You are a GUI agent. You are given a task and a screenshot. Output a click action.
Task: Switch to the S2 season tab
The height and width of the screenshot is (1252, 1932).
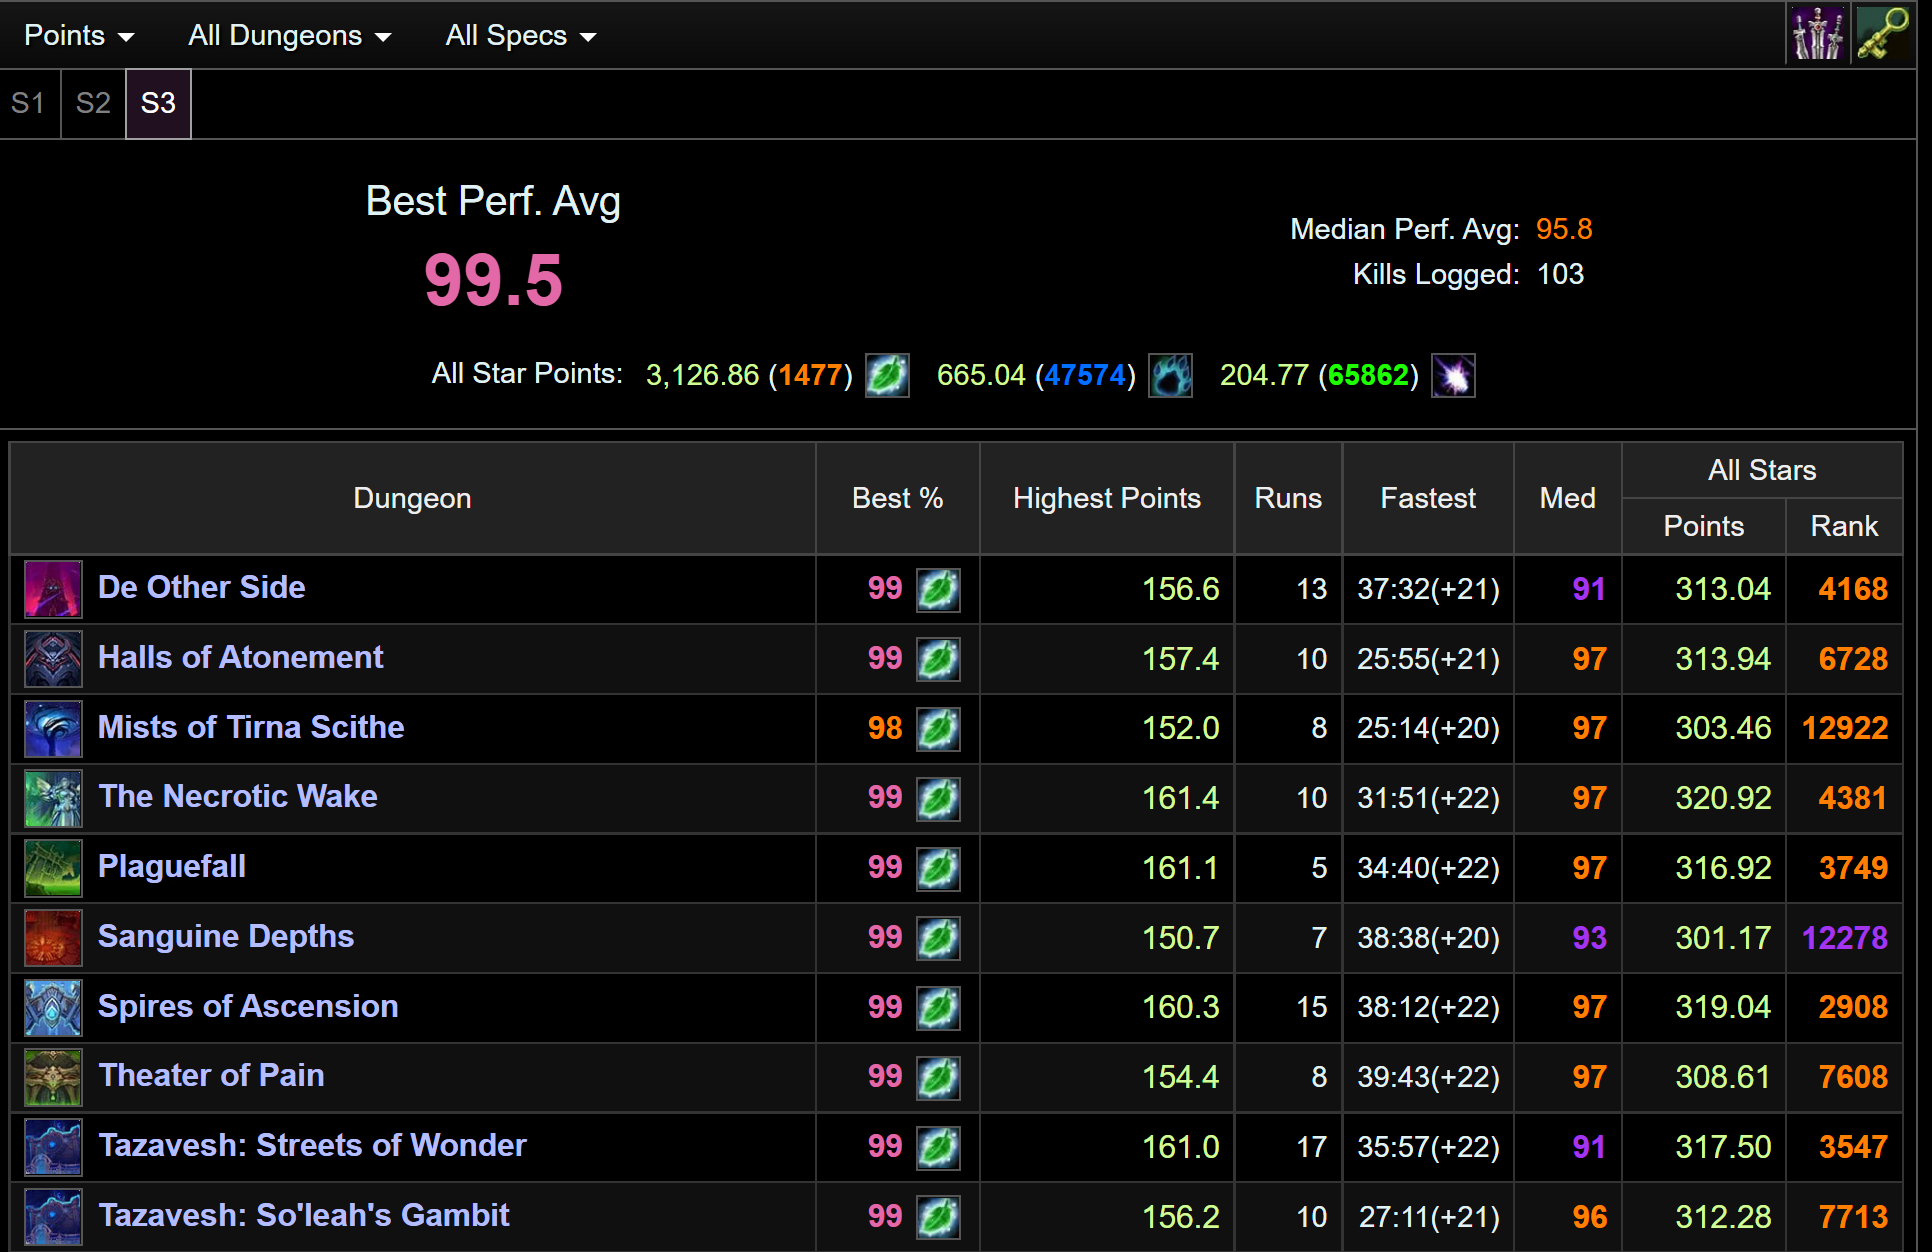(x=92, y=103)
